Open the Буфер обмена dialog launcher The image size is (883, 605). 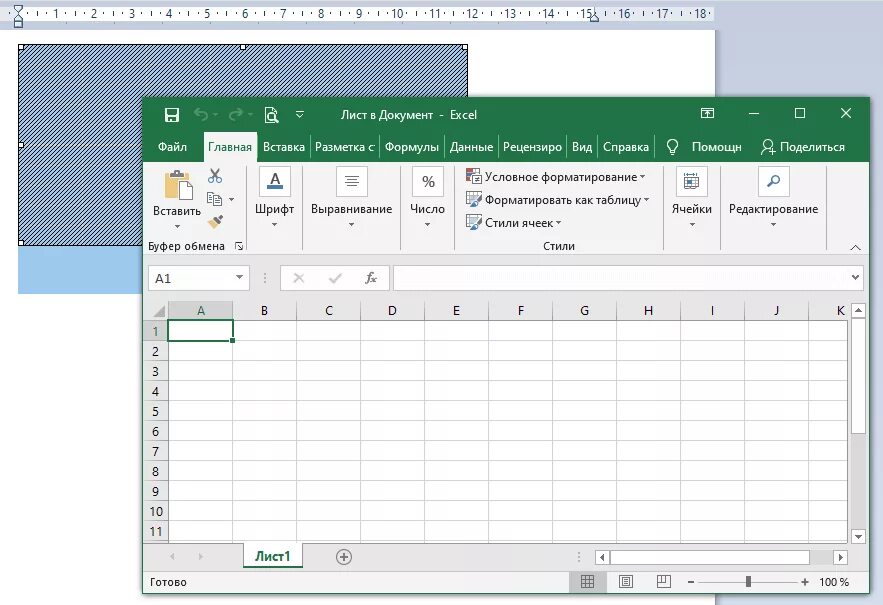[239, 246]
